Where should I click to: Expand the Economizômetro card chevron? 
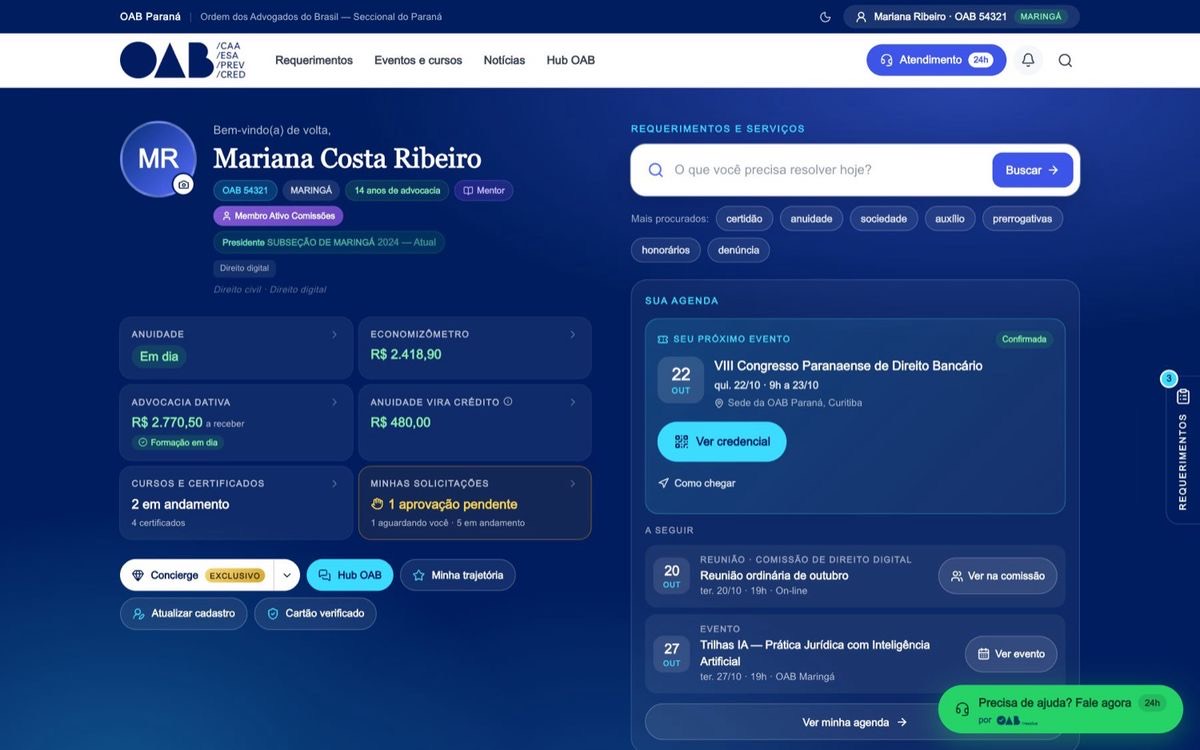click(572, 334)
